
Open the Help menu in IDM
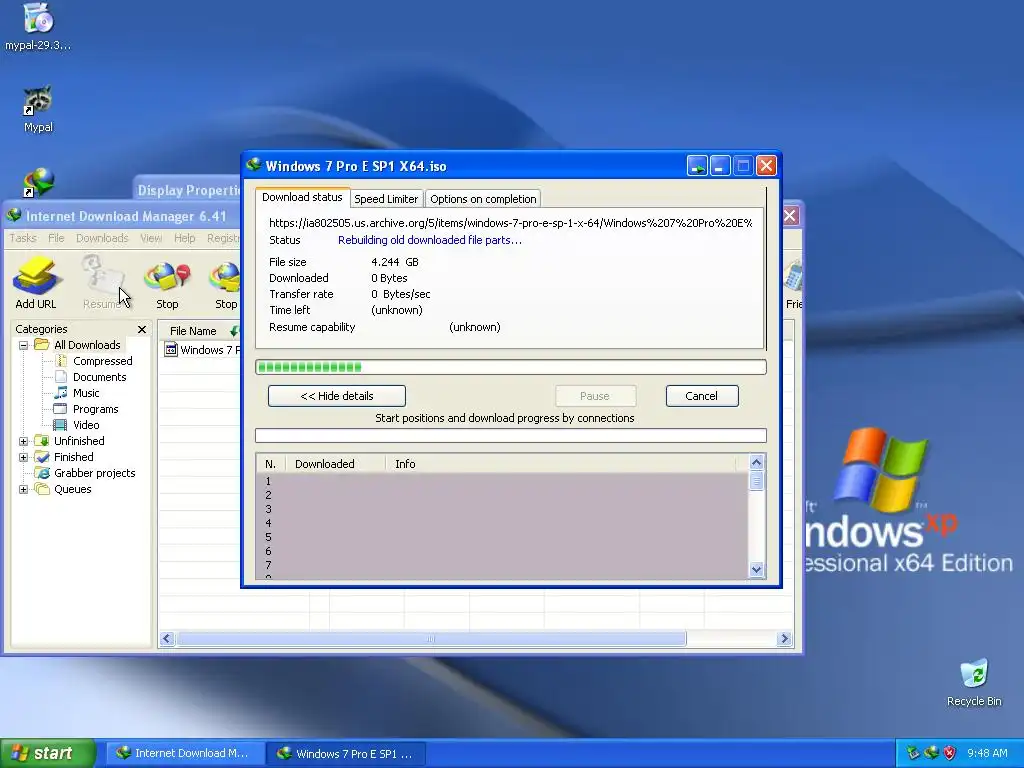coord(185,238)
